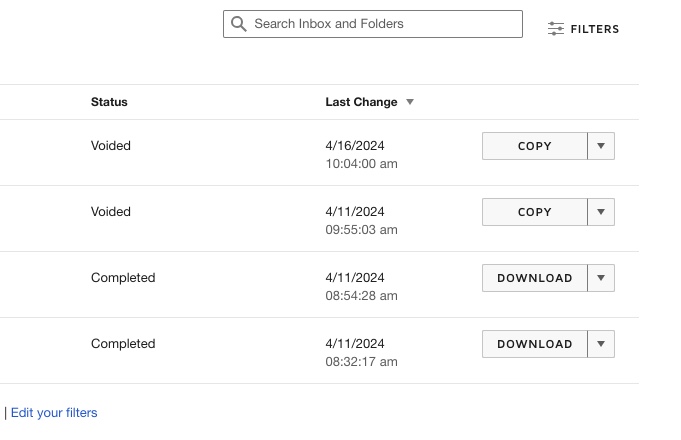
Task: Download the envelope changed at 08:32:17 am
Action: [x=534, y=344]
